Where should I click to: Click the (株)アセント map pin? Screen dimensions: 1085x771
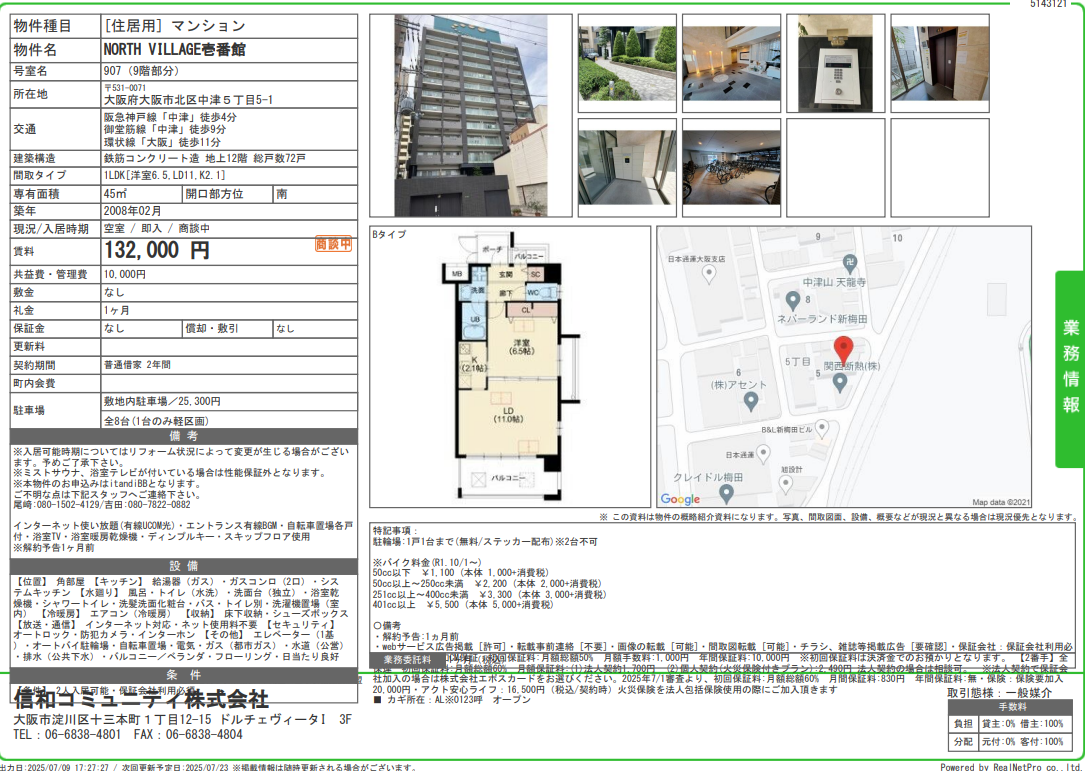pyautogui.click(x=752, y=401)
